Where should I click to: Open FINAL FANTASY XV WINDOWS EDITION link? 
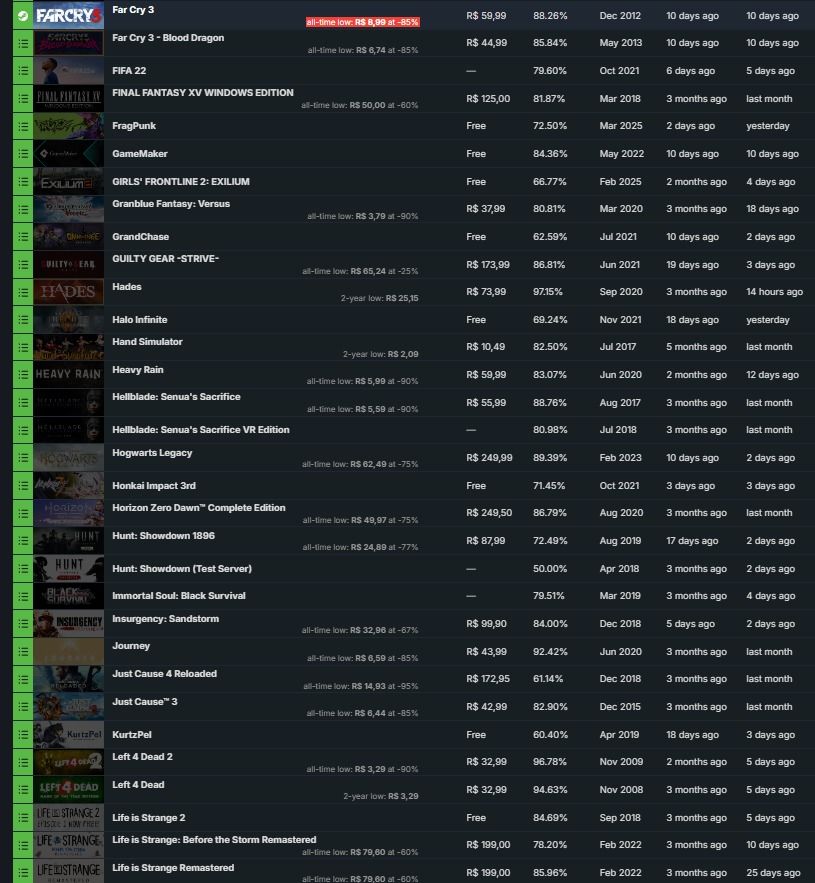[x=203, y=92]
